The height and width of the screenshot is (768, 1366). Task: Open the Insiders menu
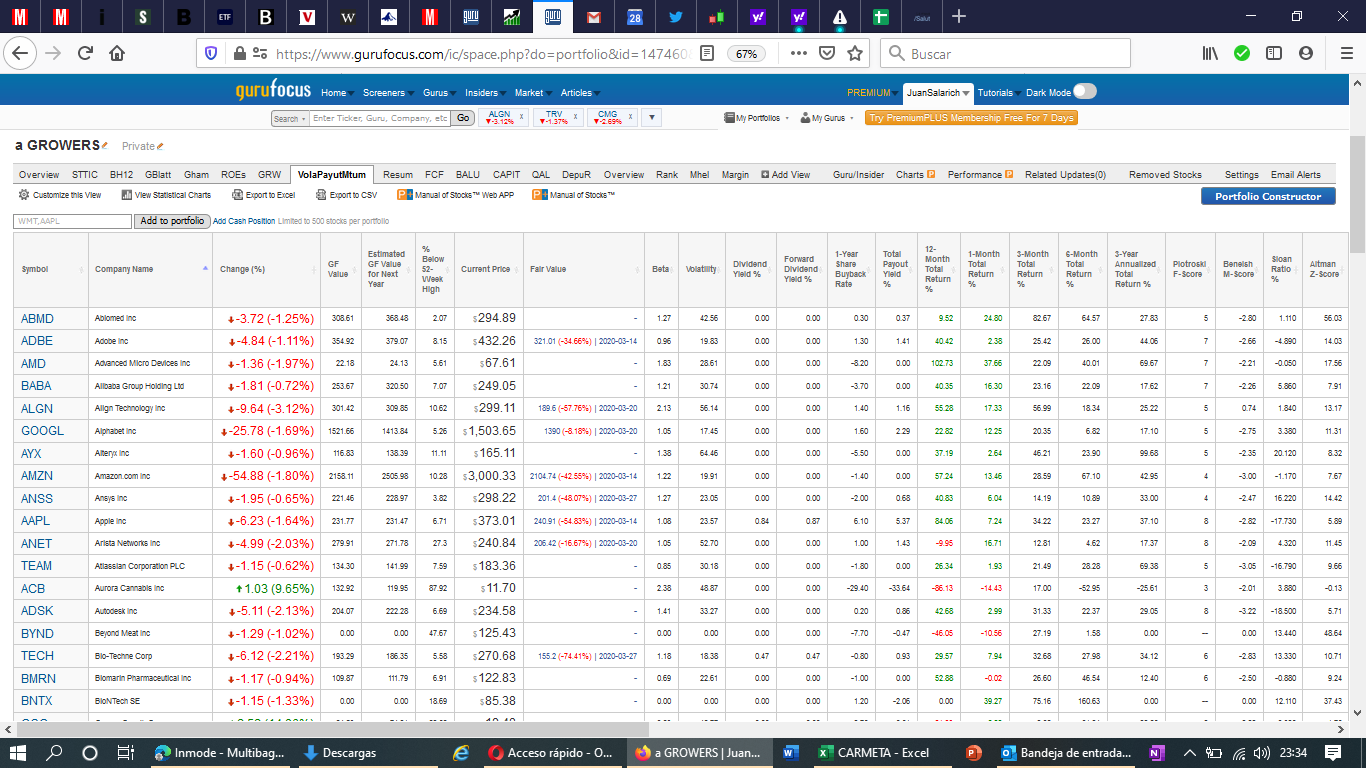(485, 92)
